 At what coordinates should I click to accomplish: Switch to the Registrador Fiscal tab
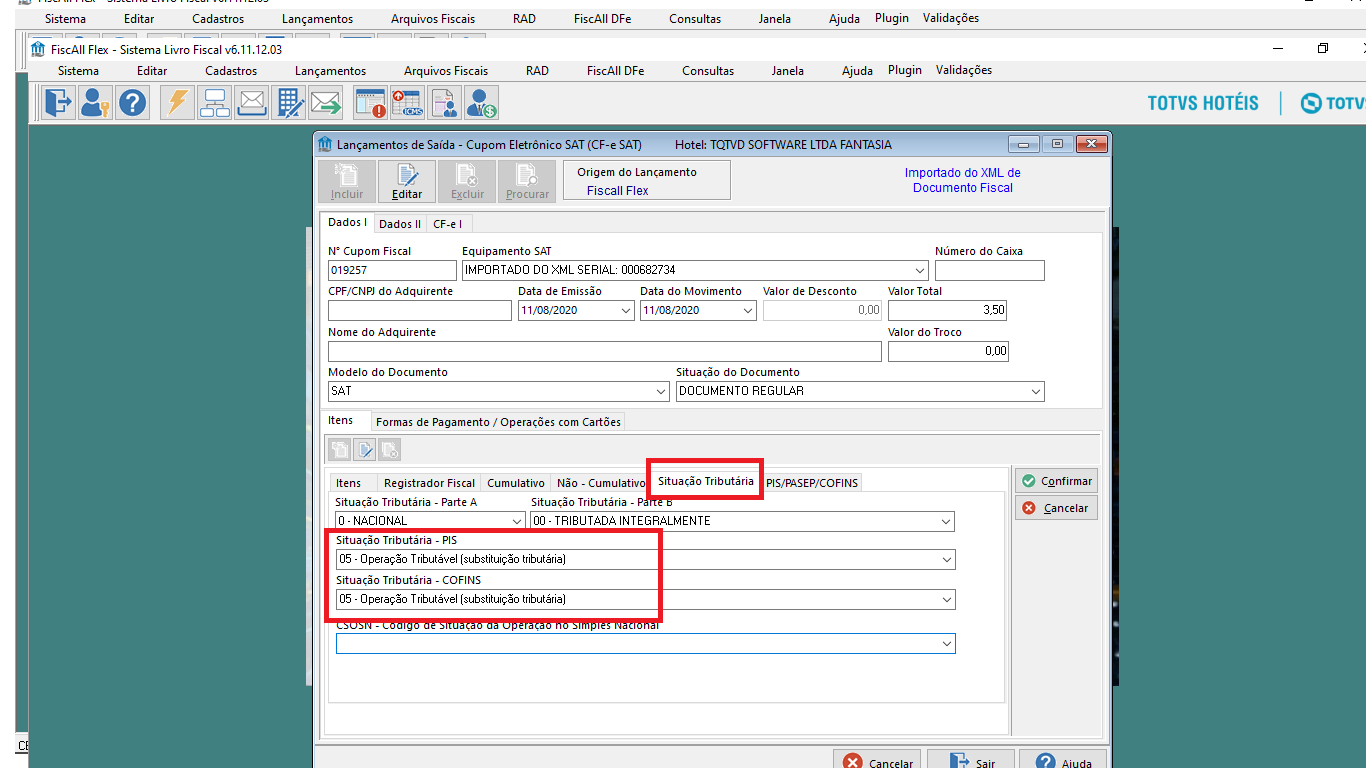click(430, 483)
